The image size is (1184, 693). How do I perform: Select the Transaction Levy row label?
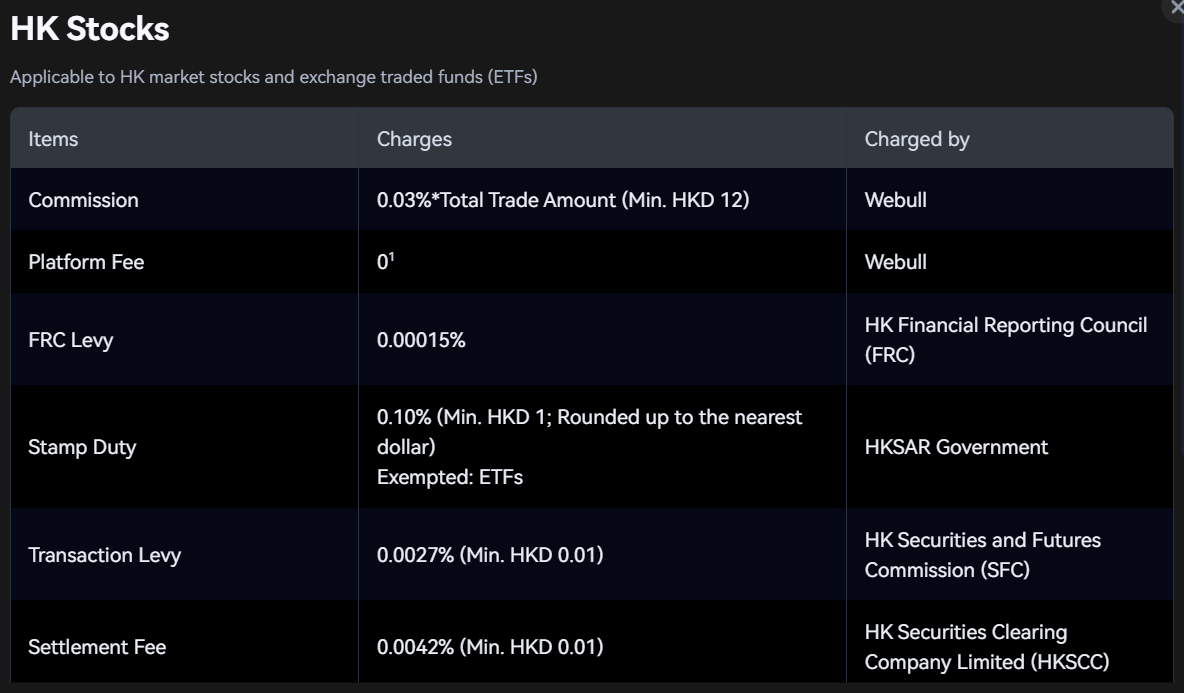tap(104, 555)
